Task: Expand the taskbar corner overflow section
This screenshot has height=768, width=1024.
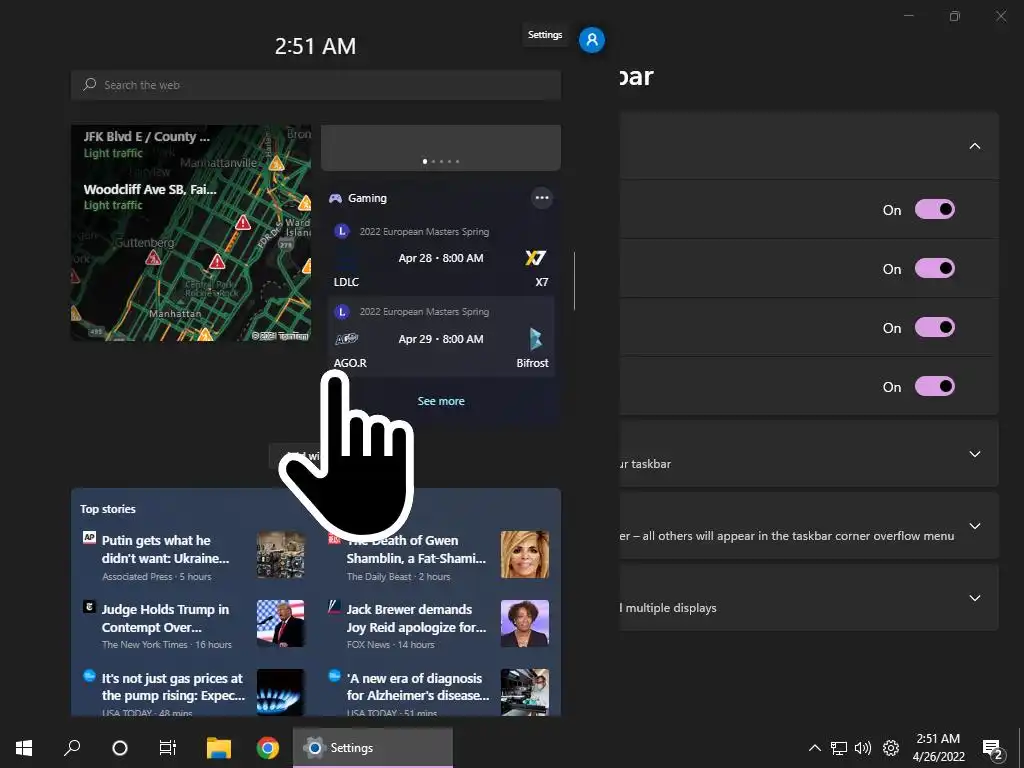Action: click(974, 526)
